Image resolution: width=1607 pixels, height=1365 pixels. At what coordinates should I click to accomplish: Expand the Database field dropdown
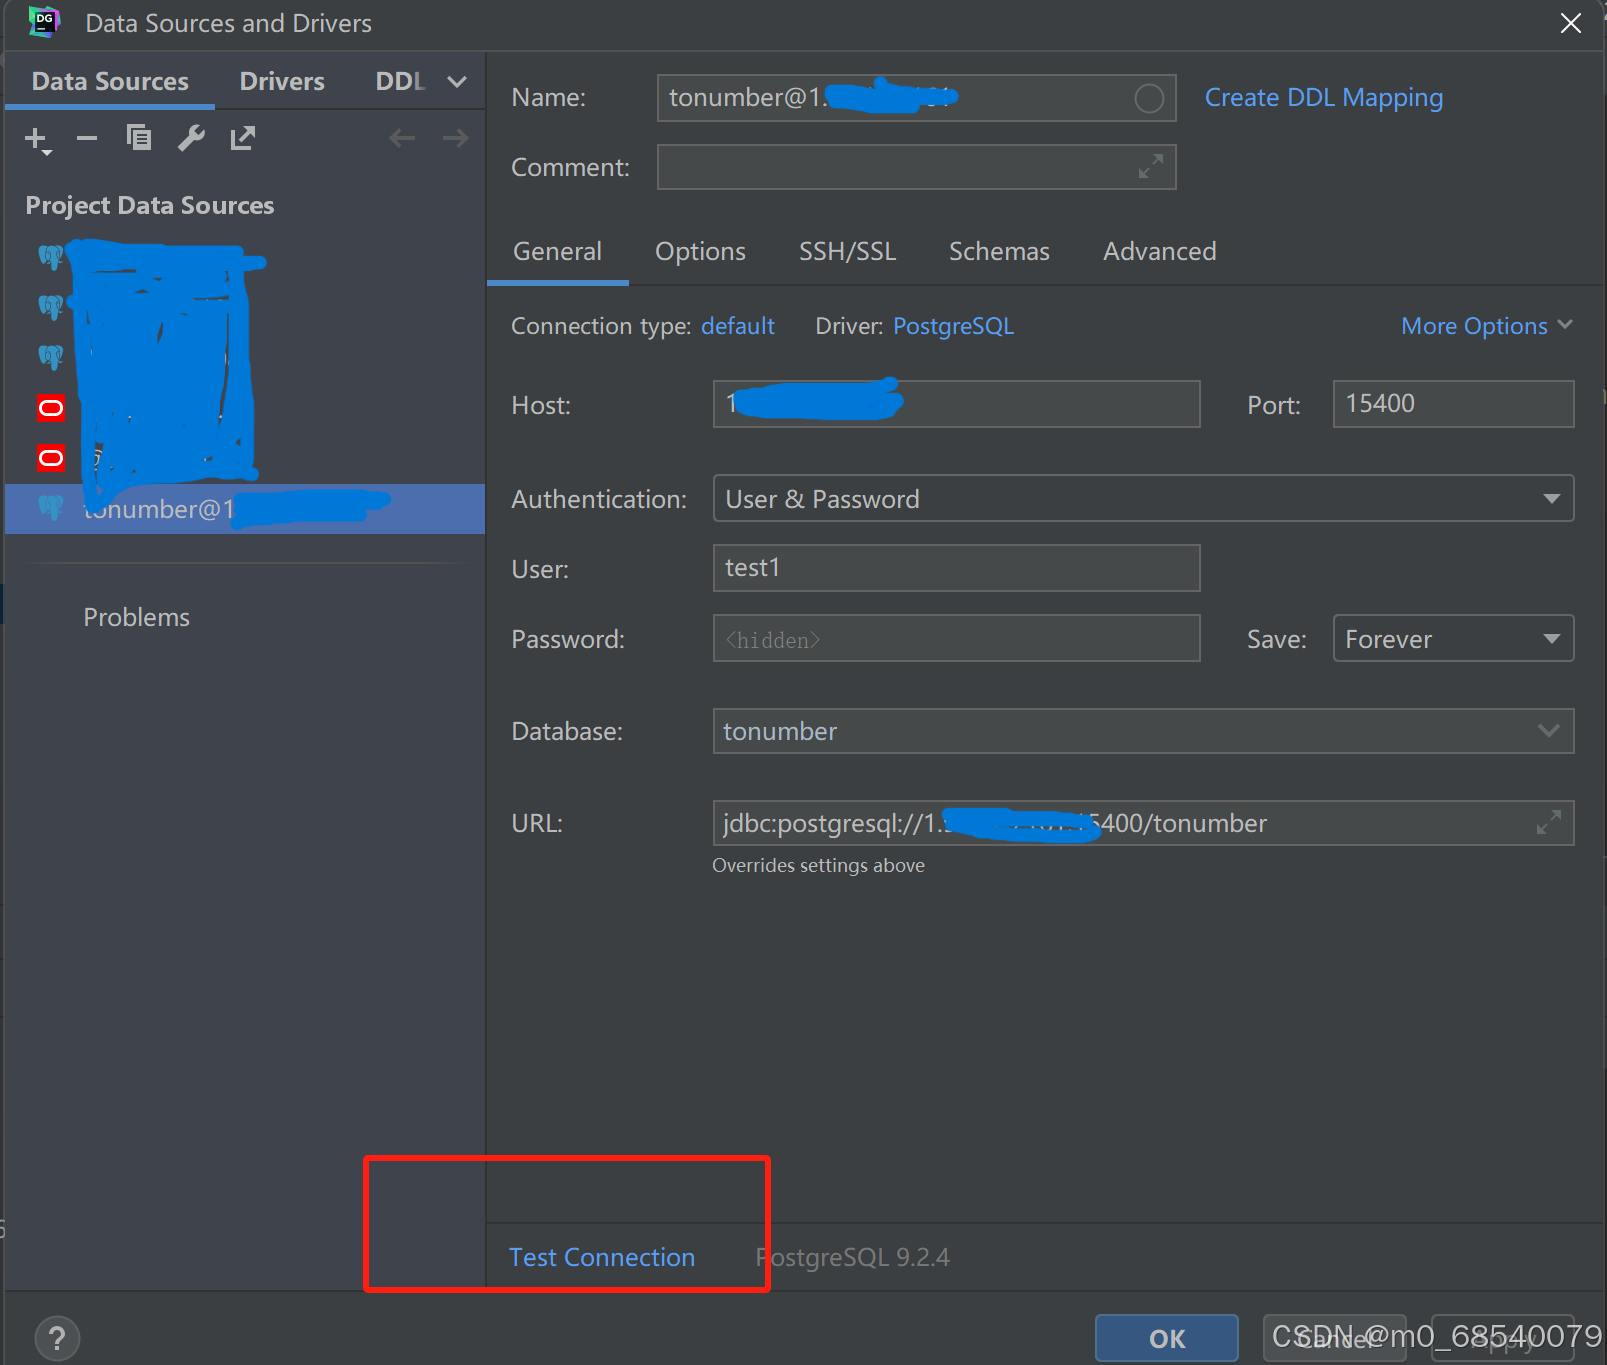pyautogui.click(x=1548, y=731)
